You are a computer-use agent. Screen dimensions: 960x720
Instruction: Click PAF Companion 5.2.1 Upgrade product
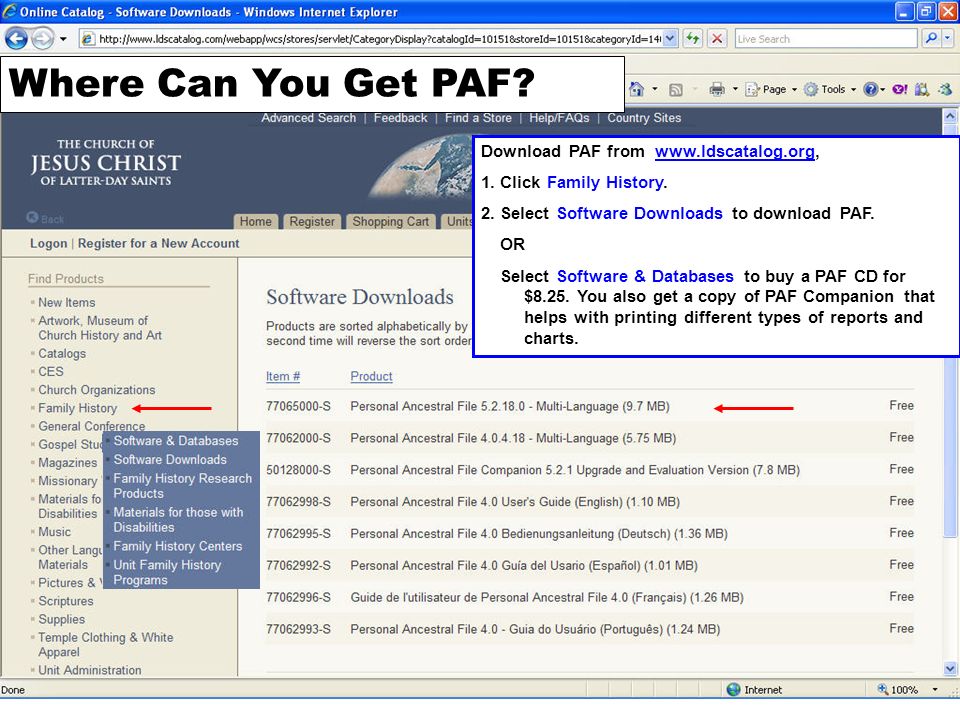[x=575, y=470]
